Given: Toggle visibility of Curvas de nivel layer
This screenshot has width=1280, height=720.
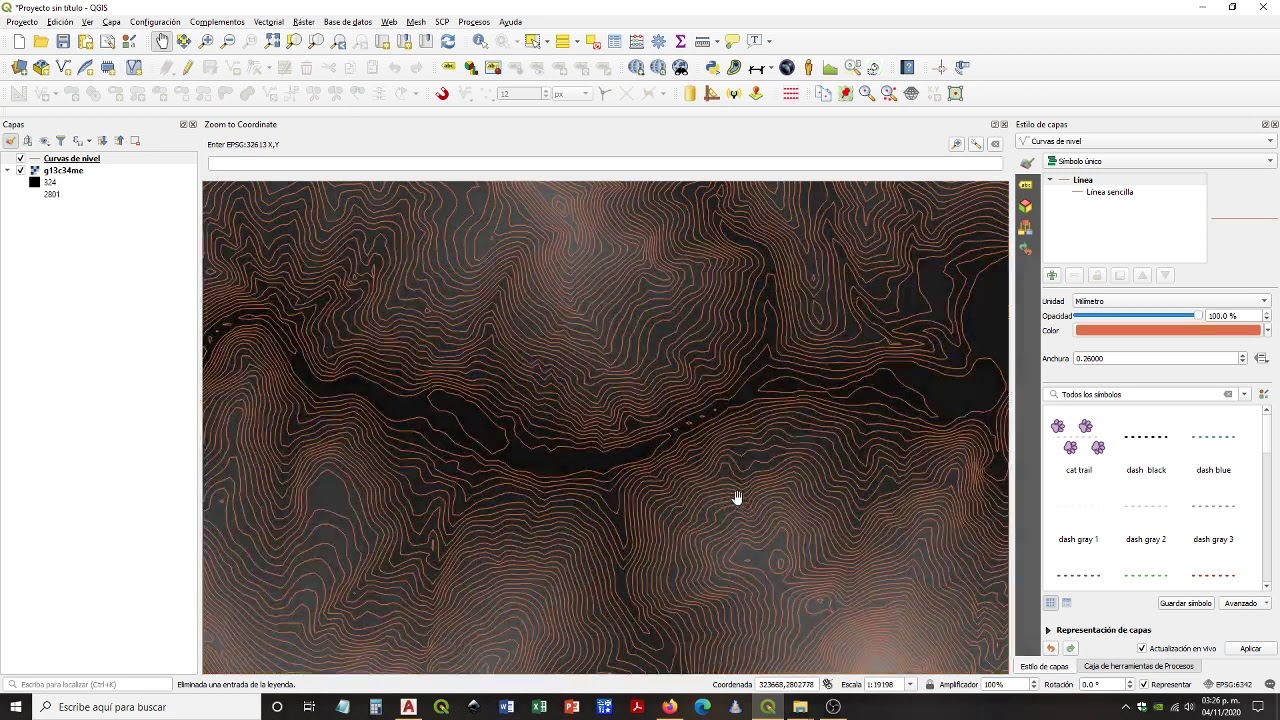Looking at the screenshot, I should 20,158.
